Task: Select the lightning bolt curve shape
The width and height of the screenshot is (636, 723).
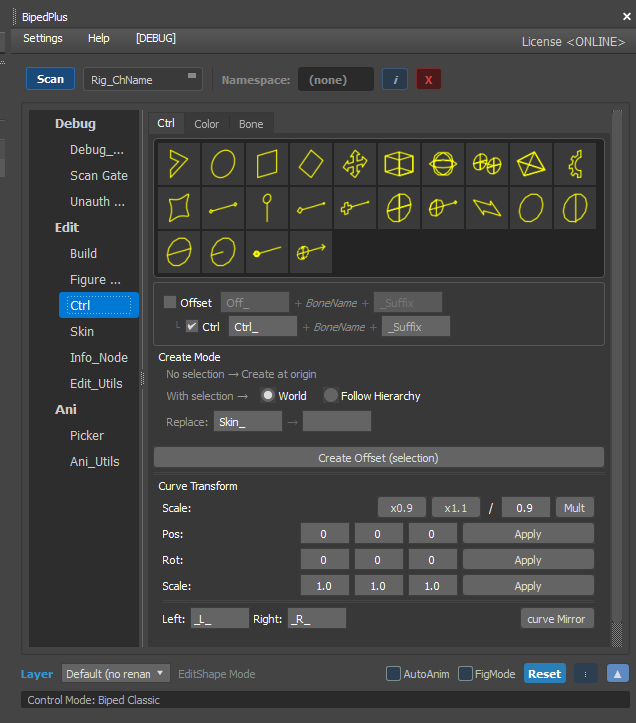Action: (487, 208)
